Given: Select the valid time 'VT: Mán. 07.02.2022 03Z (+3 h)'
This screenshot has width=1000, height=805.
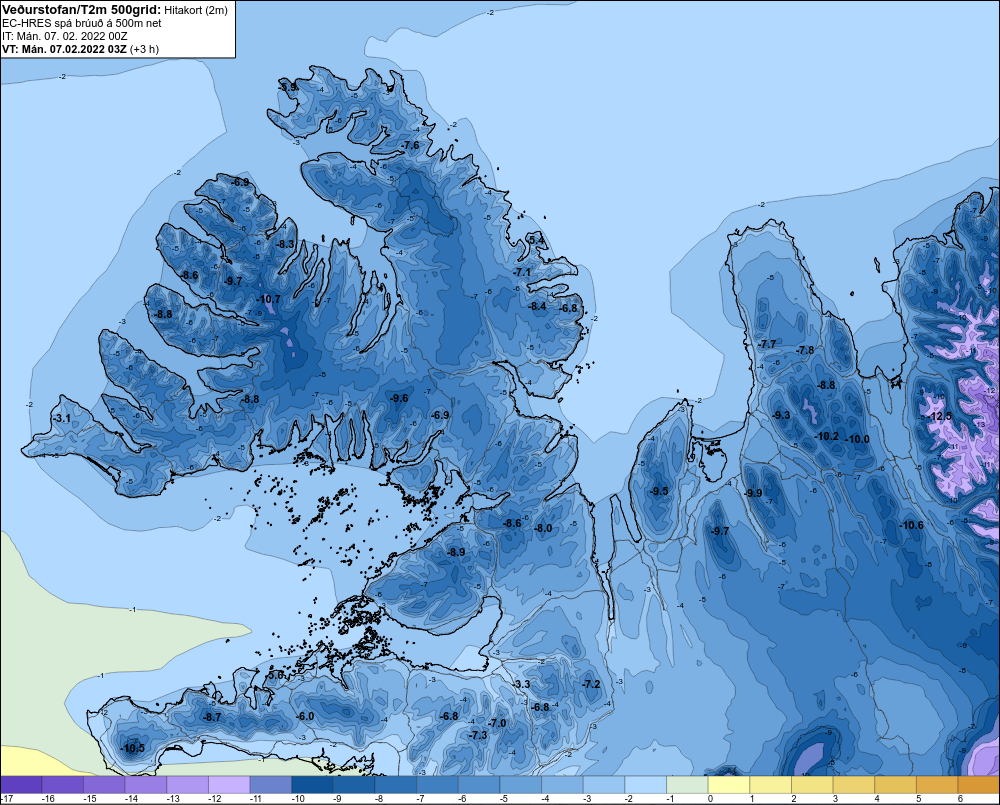Looking at the screenshot, I should tap(80, 49).
